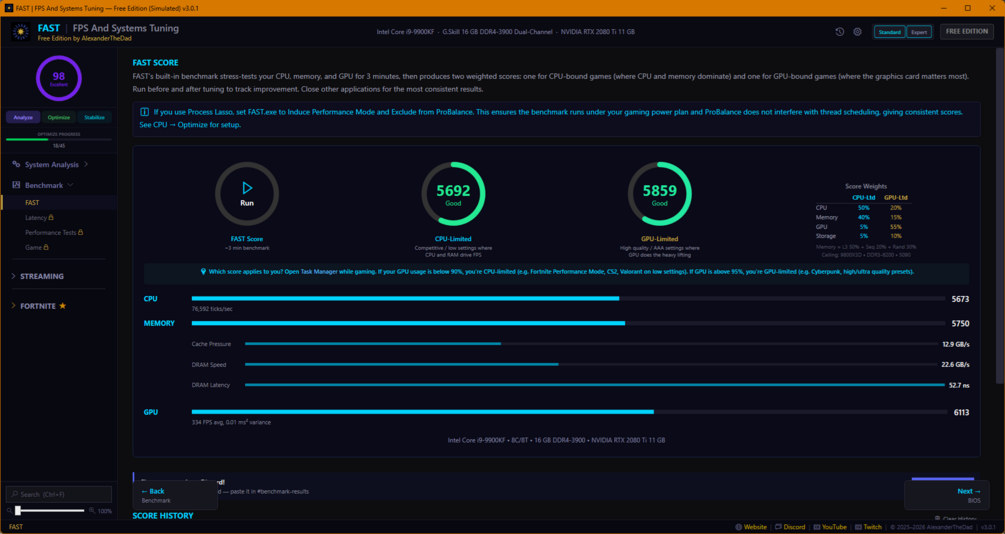
Task: Switch to Expert mode
Action: click(918, 32)
